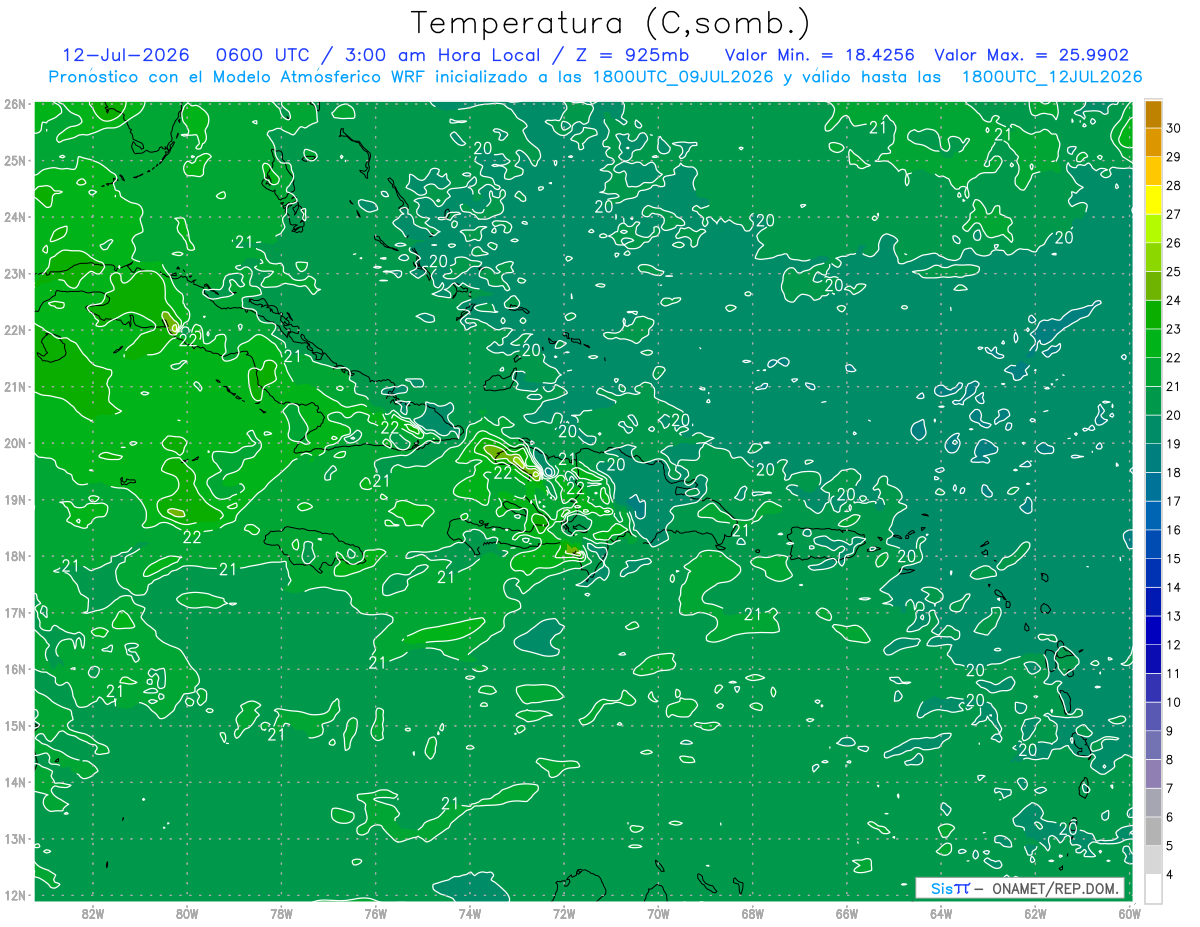Viewport: 1200px width, 927px height.
Task: Click the '64W' longitude axis label
Action: [941, 913]
